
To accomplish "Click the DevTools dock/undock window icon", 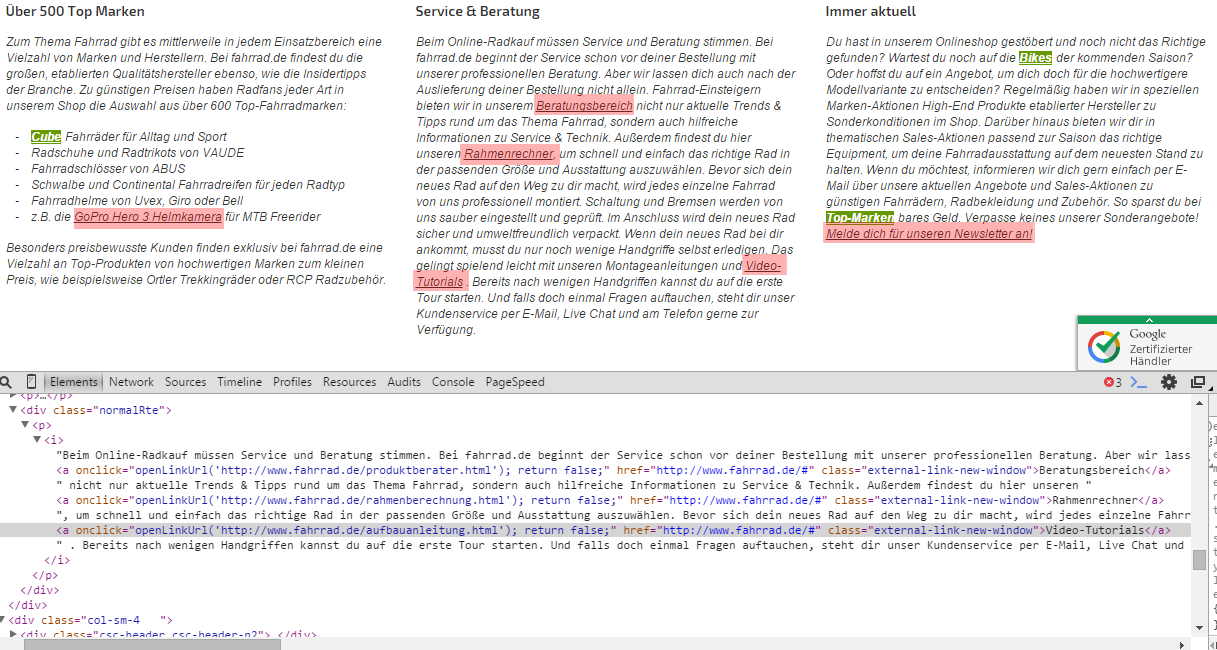I will [1198, 382].
